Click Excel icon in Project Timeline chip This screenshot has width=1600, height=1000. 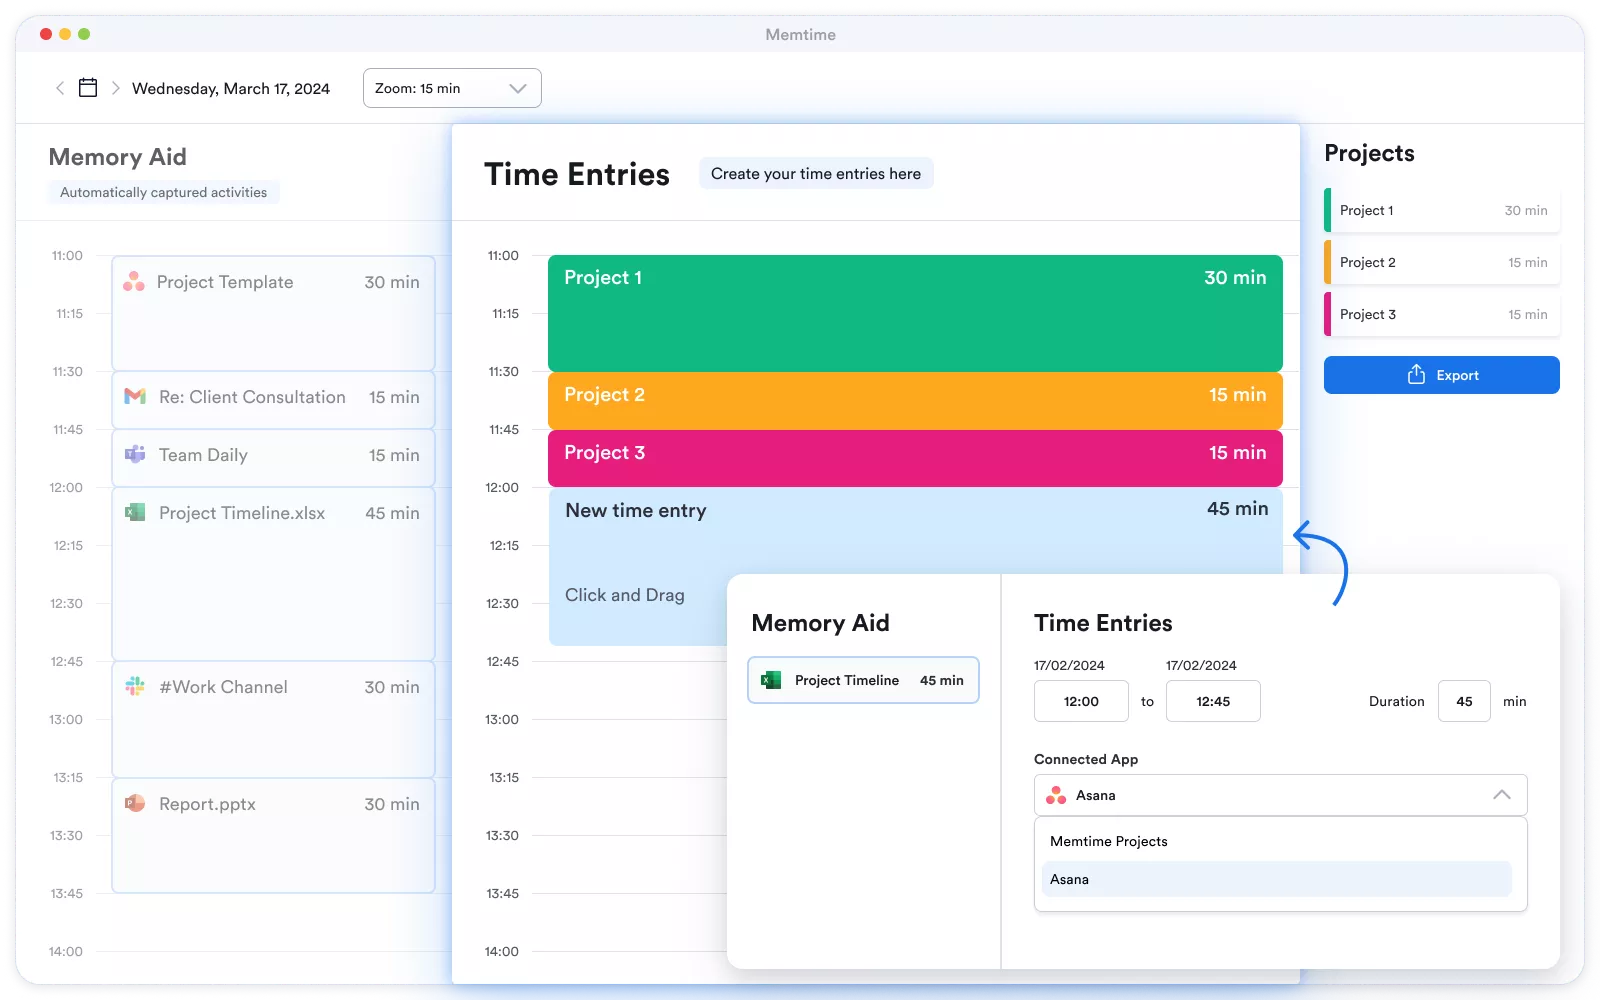point(771,680)
